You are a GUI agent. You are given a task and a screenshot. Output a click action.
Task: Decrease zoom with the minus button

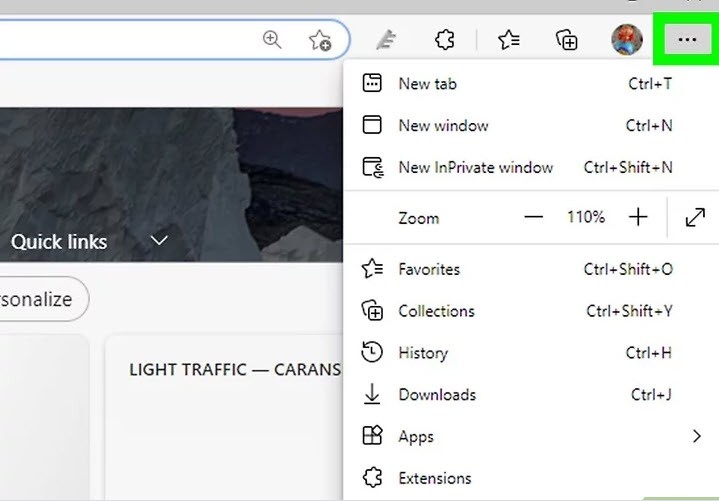533,217
